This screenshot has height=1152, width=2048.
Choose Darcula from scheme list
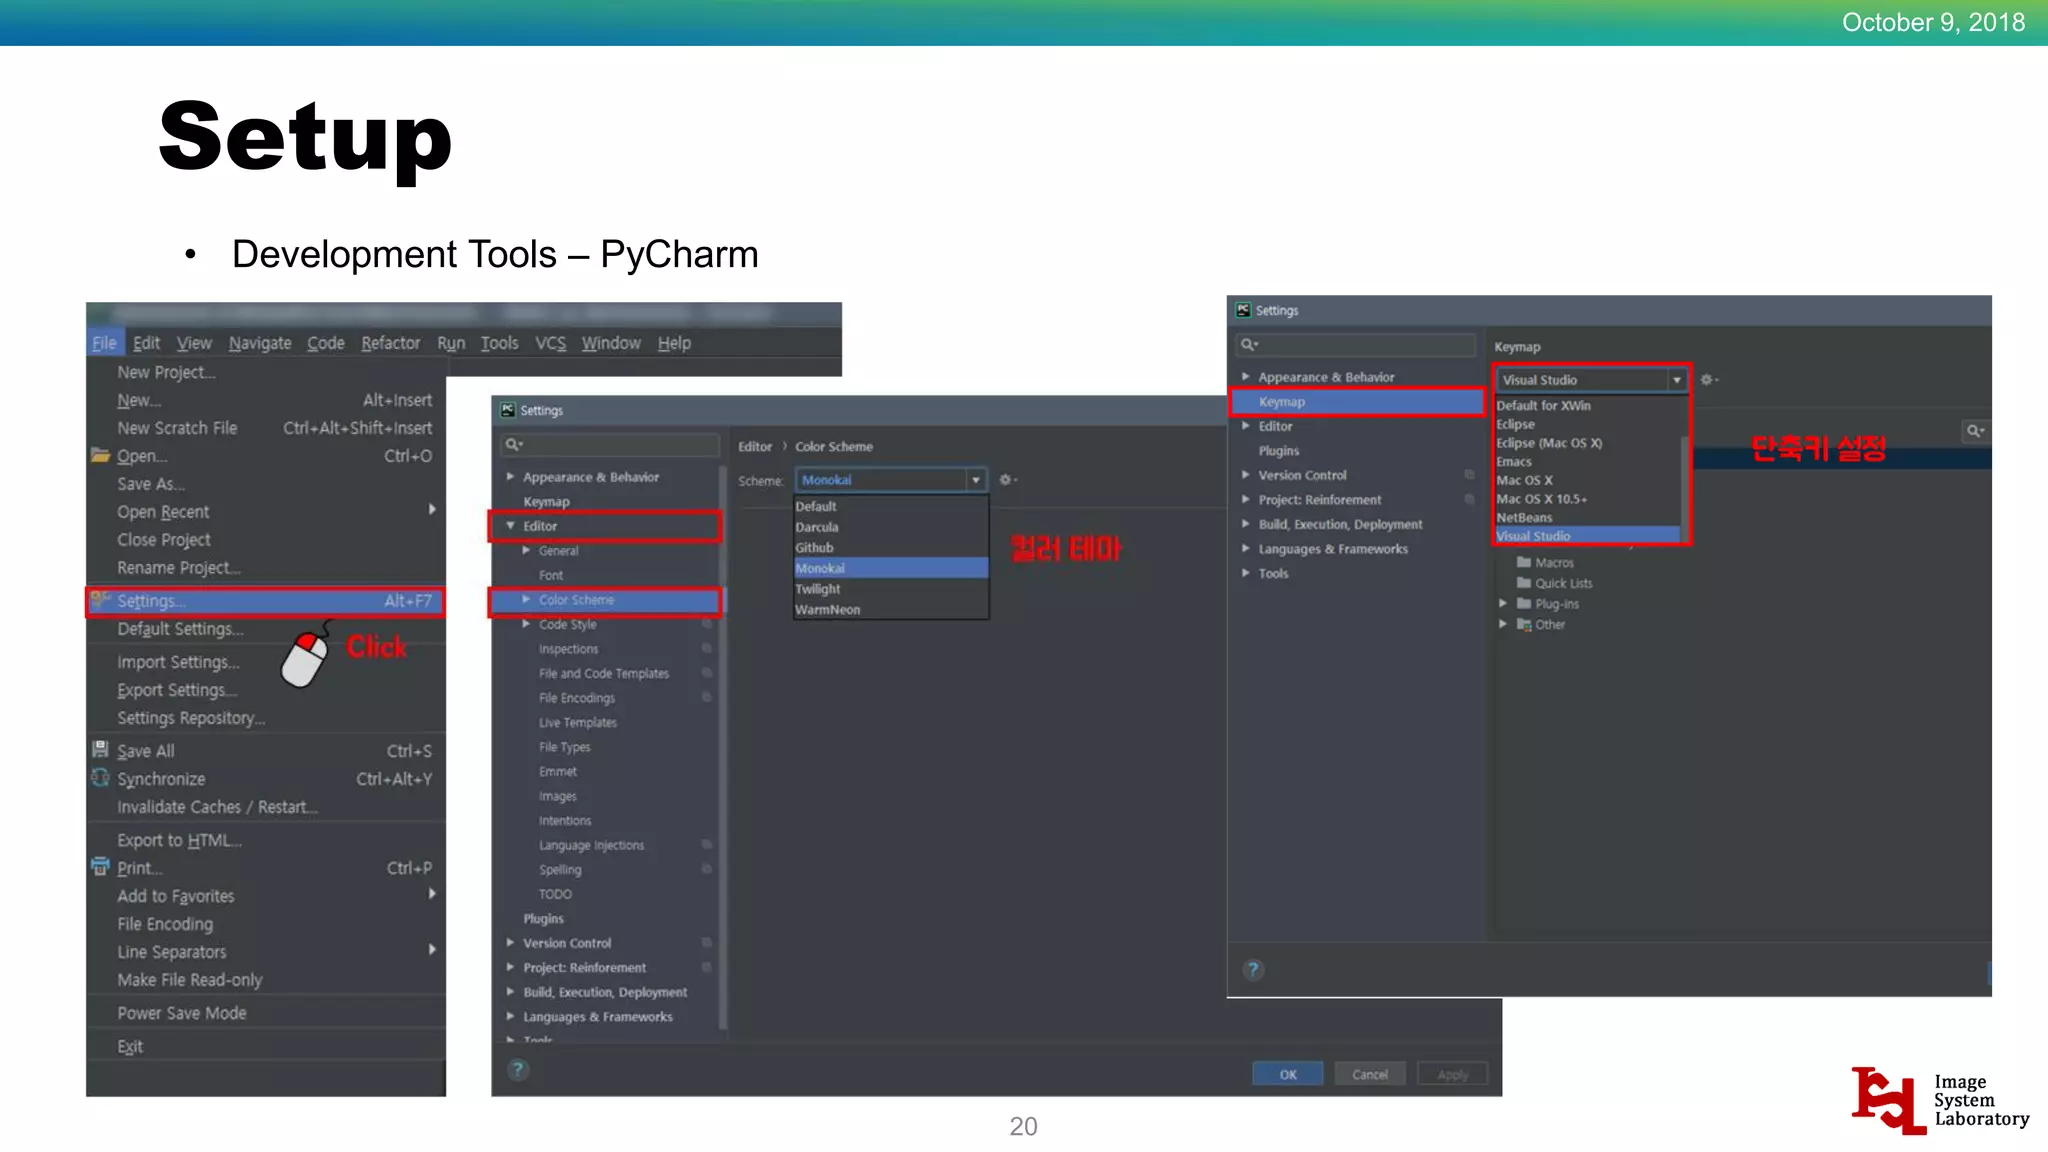890,527
